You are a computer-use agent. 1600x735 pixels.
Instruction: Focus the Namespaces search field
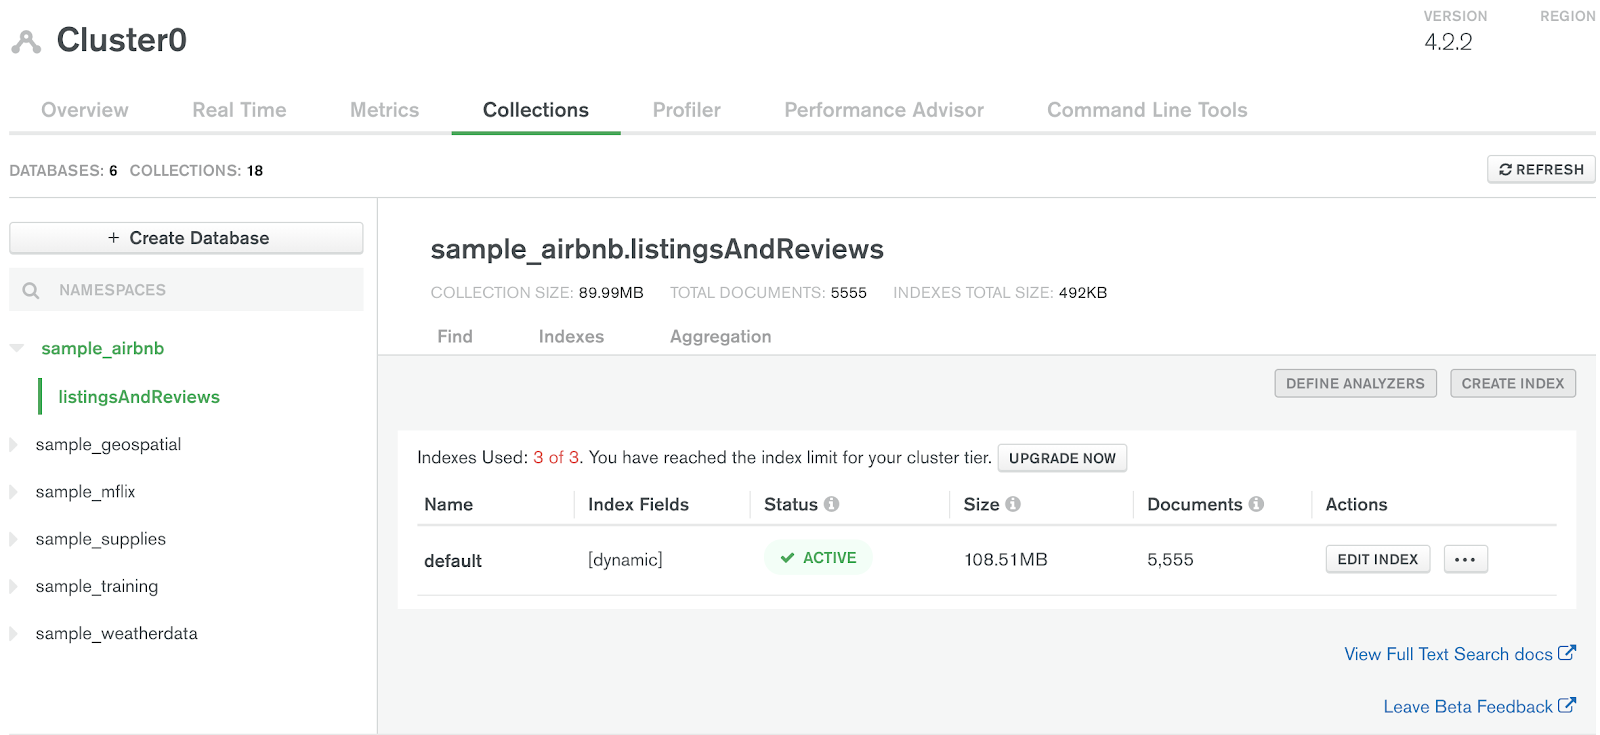(x=186, y=290)
